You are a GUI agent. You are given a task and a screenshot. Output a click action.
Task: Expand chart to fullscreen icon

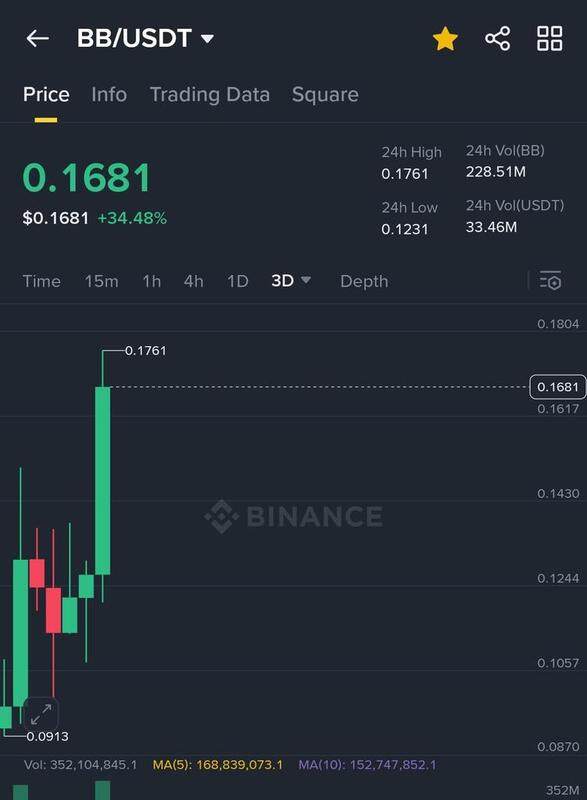[41, 714]
